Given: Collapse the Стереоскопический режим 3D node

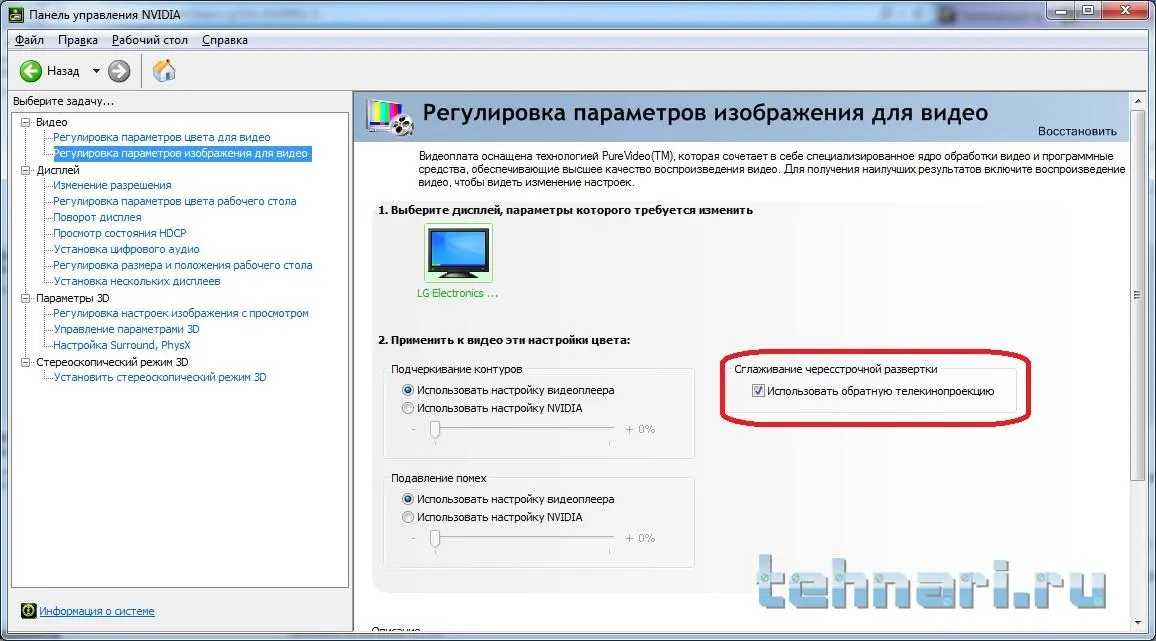Looking at the screenshot, I should coord(26,362).
